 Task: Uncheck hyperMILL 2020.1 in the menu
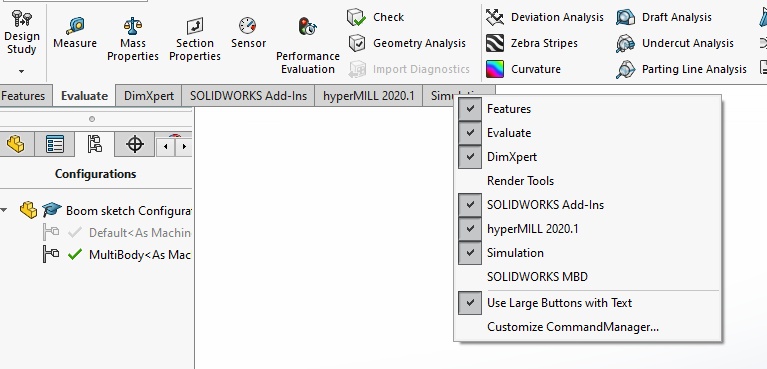click(587, 229)
